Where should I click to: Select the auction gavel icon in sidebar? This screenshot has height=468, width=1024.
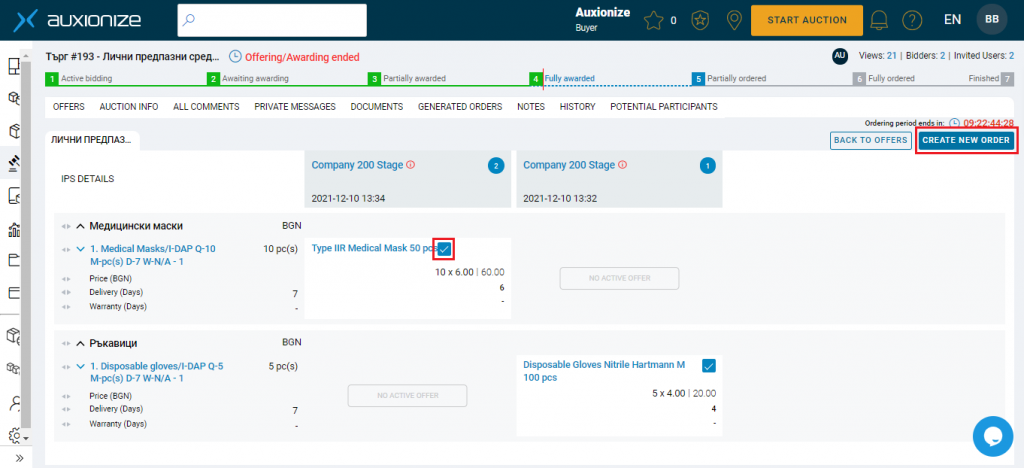(x=15, y=162)
